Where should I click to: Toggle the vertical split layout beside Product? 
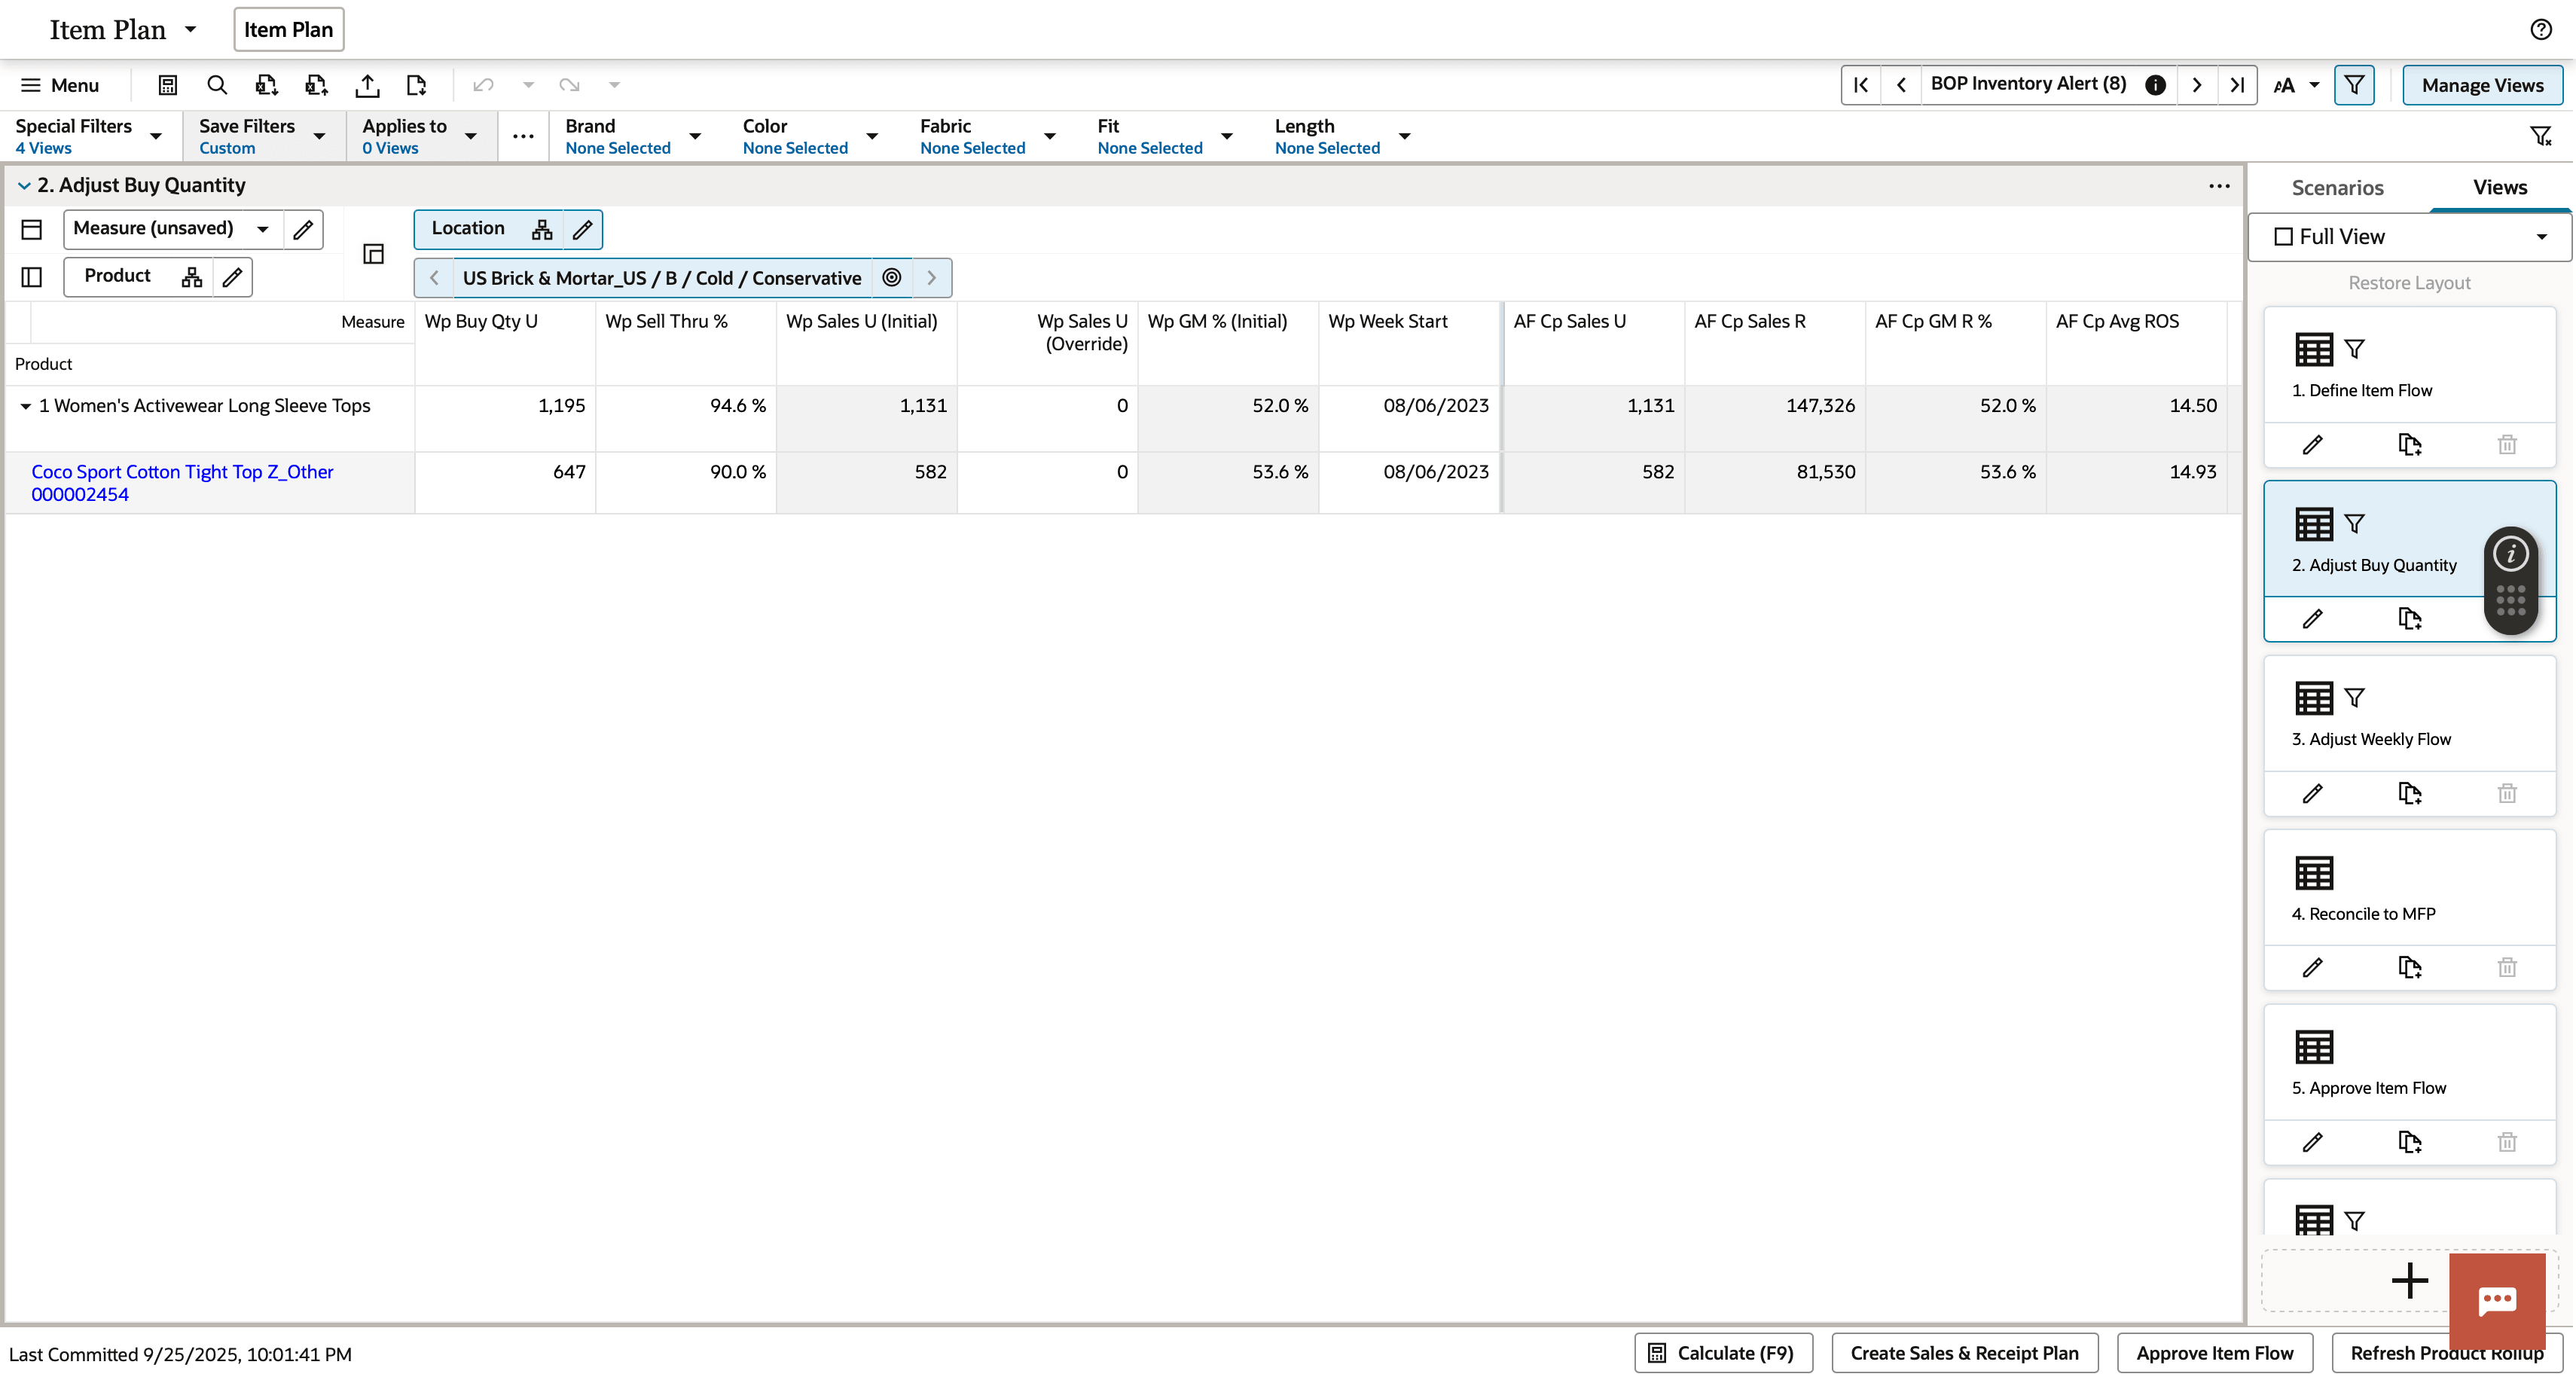(30, 277)
